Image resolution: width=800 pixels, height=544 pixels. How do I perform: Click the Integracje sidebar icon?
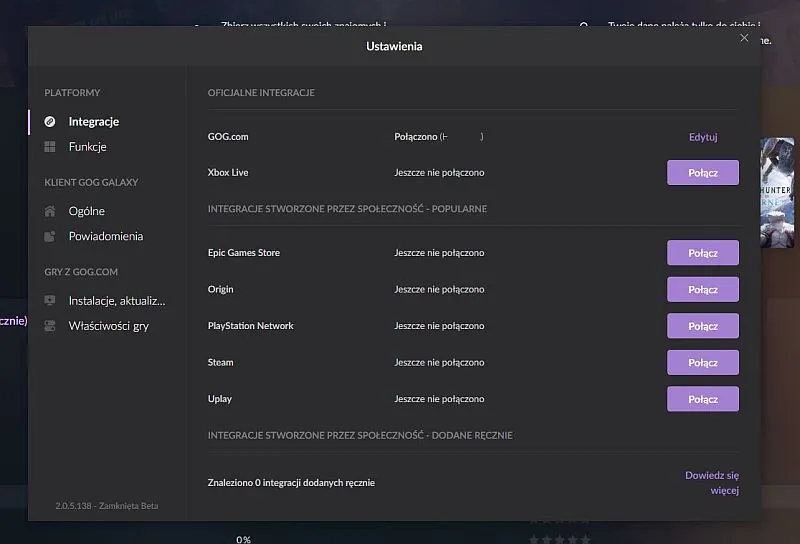pos(50,121)
